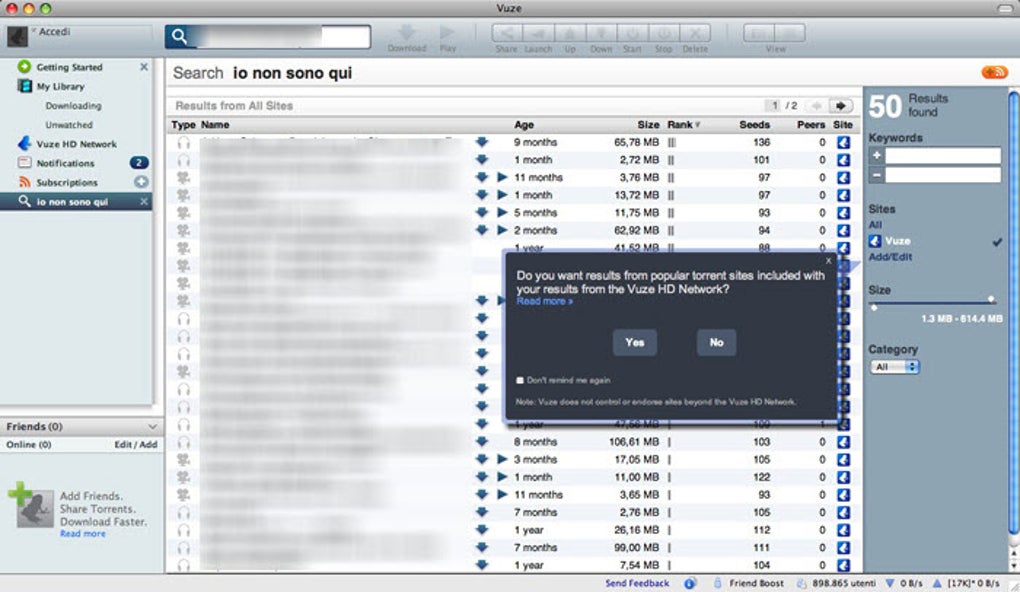Open Getting Started in sidebar
The width and height of the screenshot is (1020, 592).
pos(69,67)
